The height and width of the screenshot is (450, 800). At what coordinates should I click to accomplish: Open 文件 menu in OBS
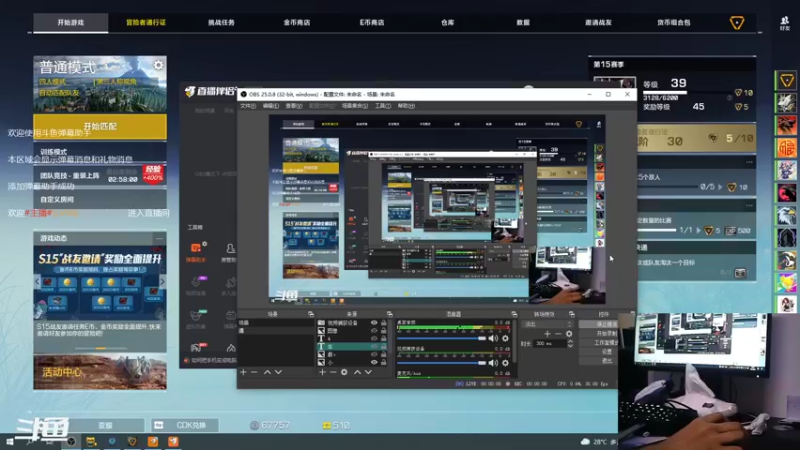click(248, 106)
